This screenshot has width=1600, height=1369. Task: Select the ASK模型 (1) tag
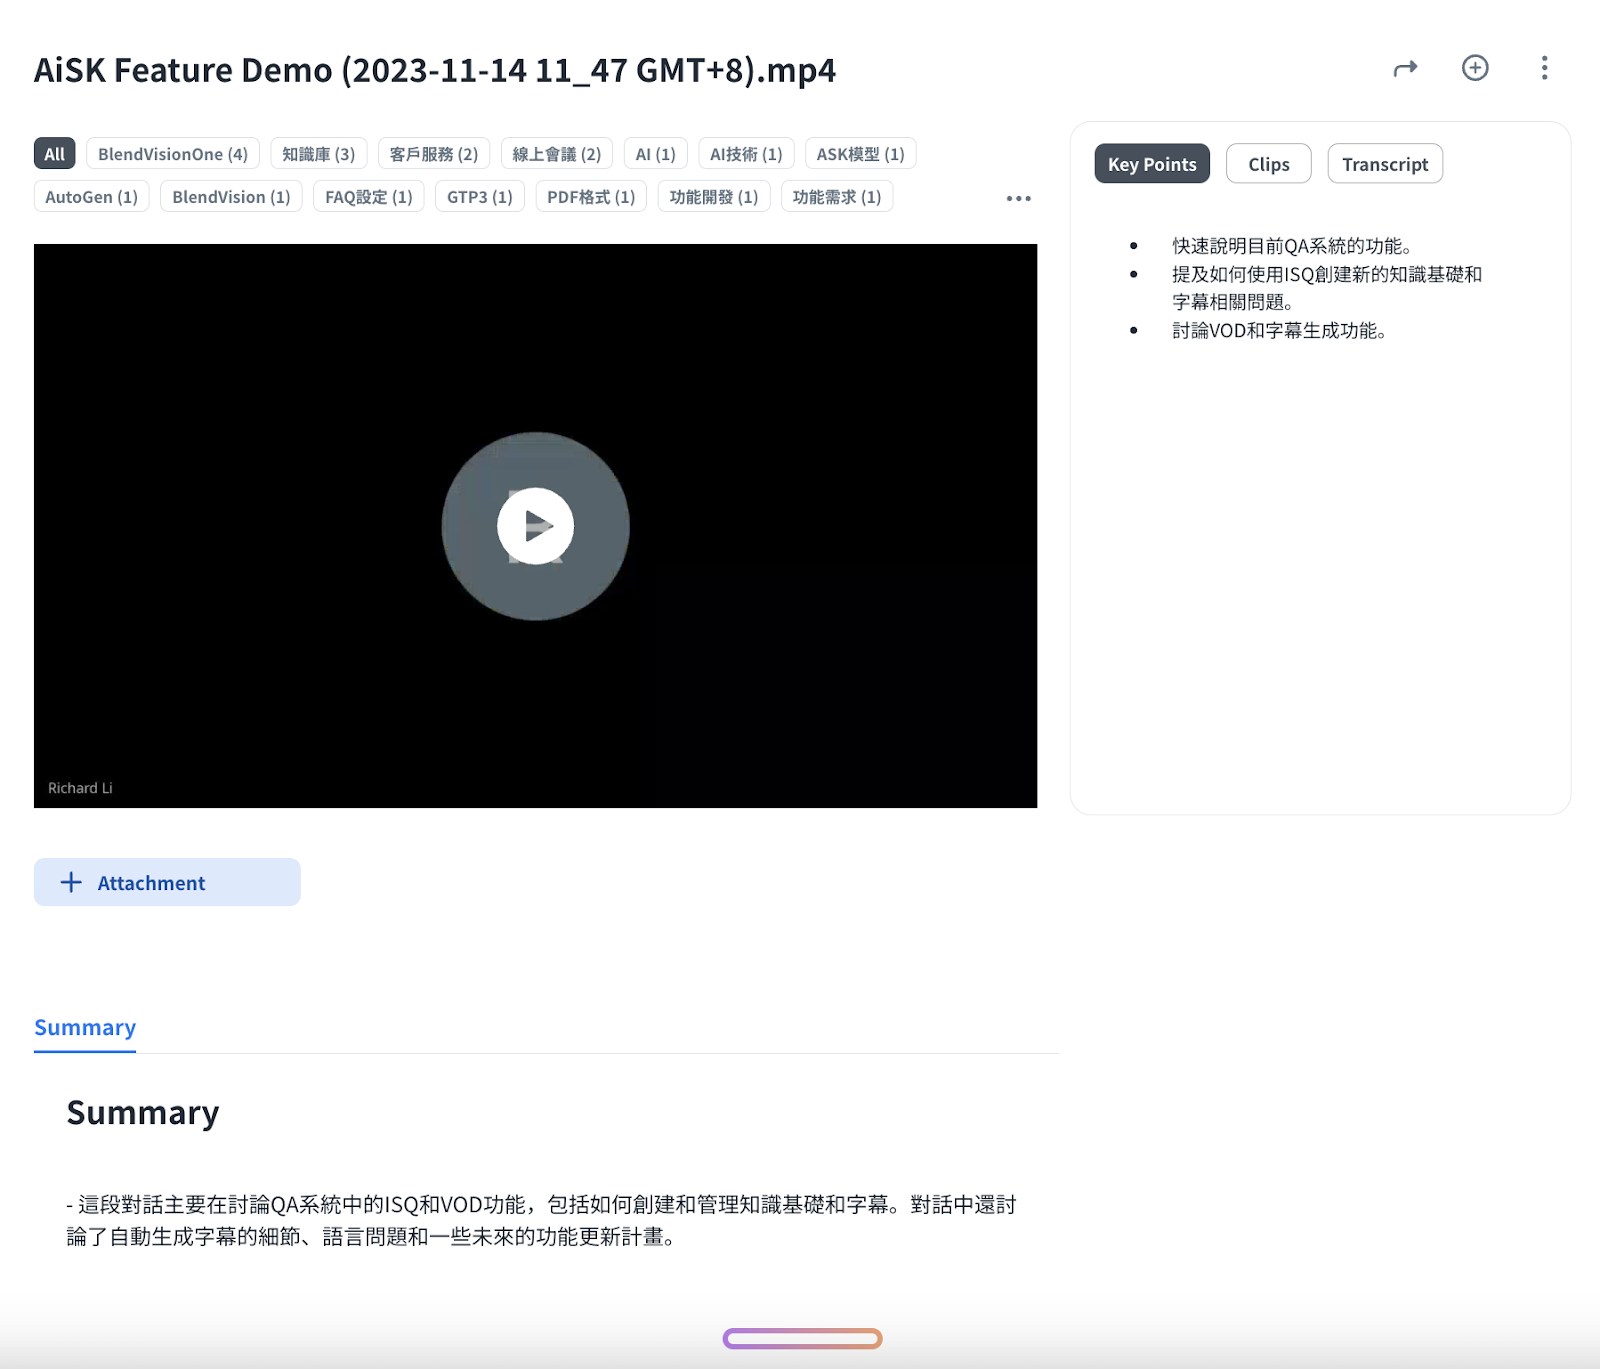(x=860, y=154)
